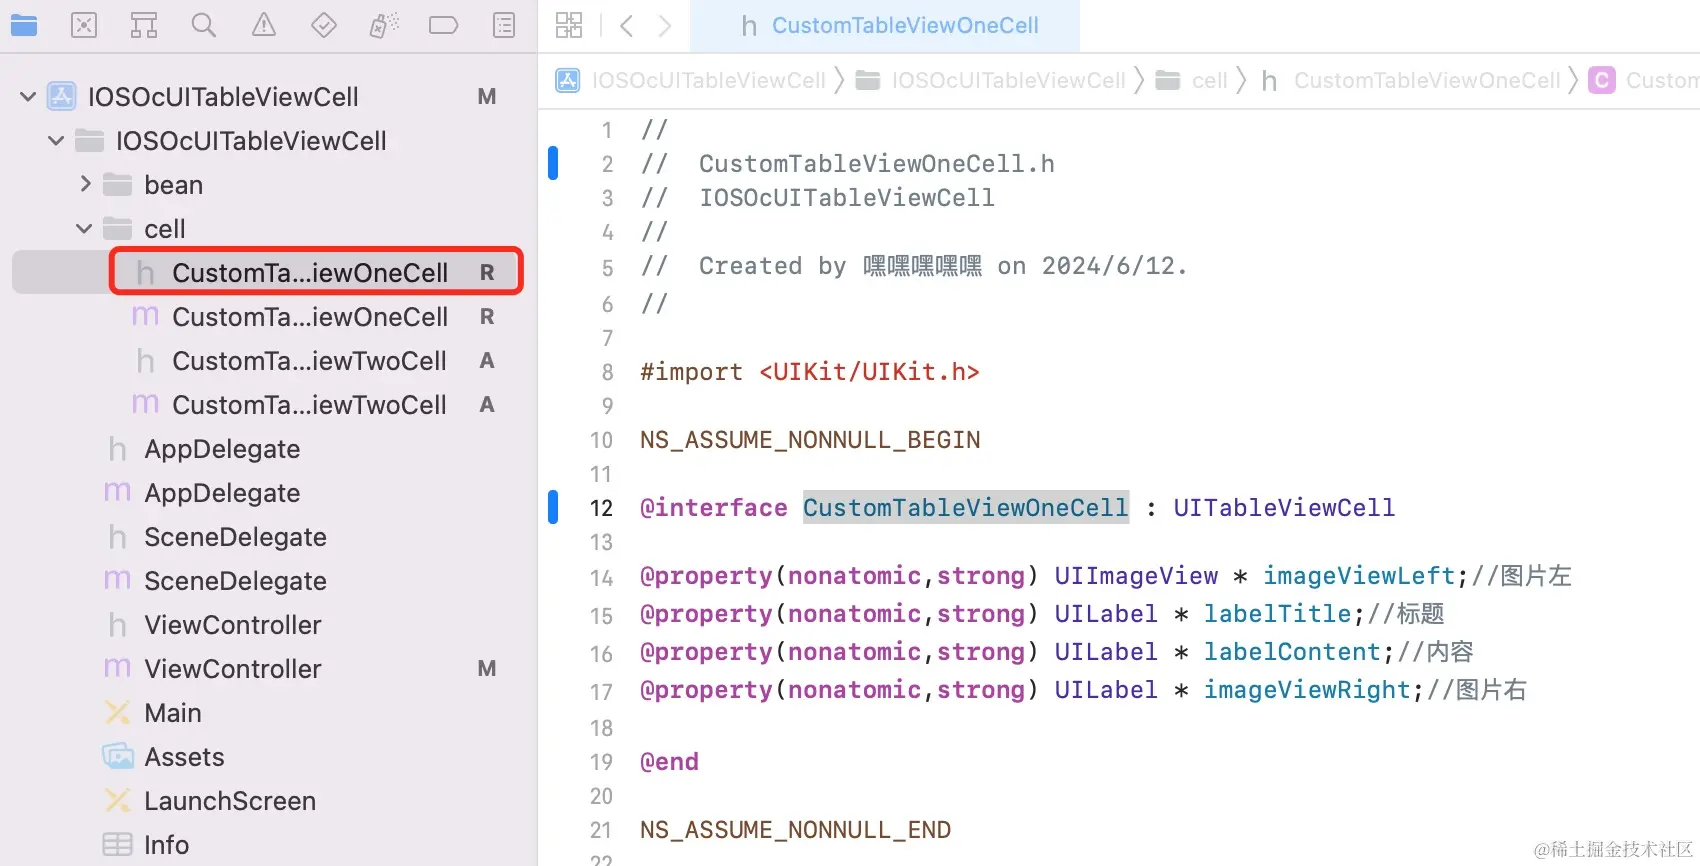Select the cell folder breadcrumb
The image size is (1700, 866).
pos(1210,80)
